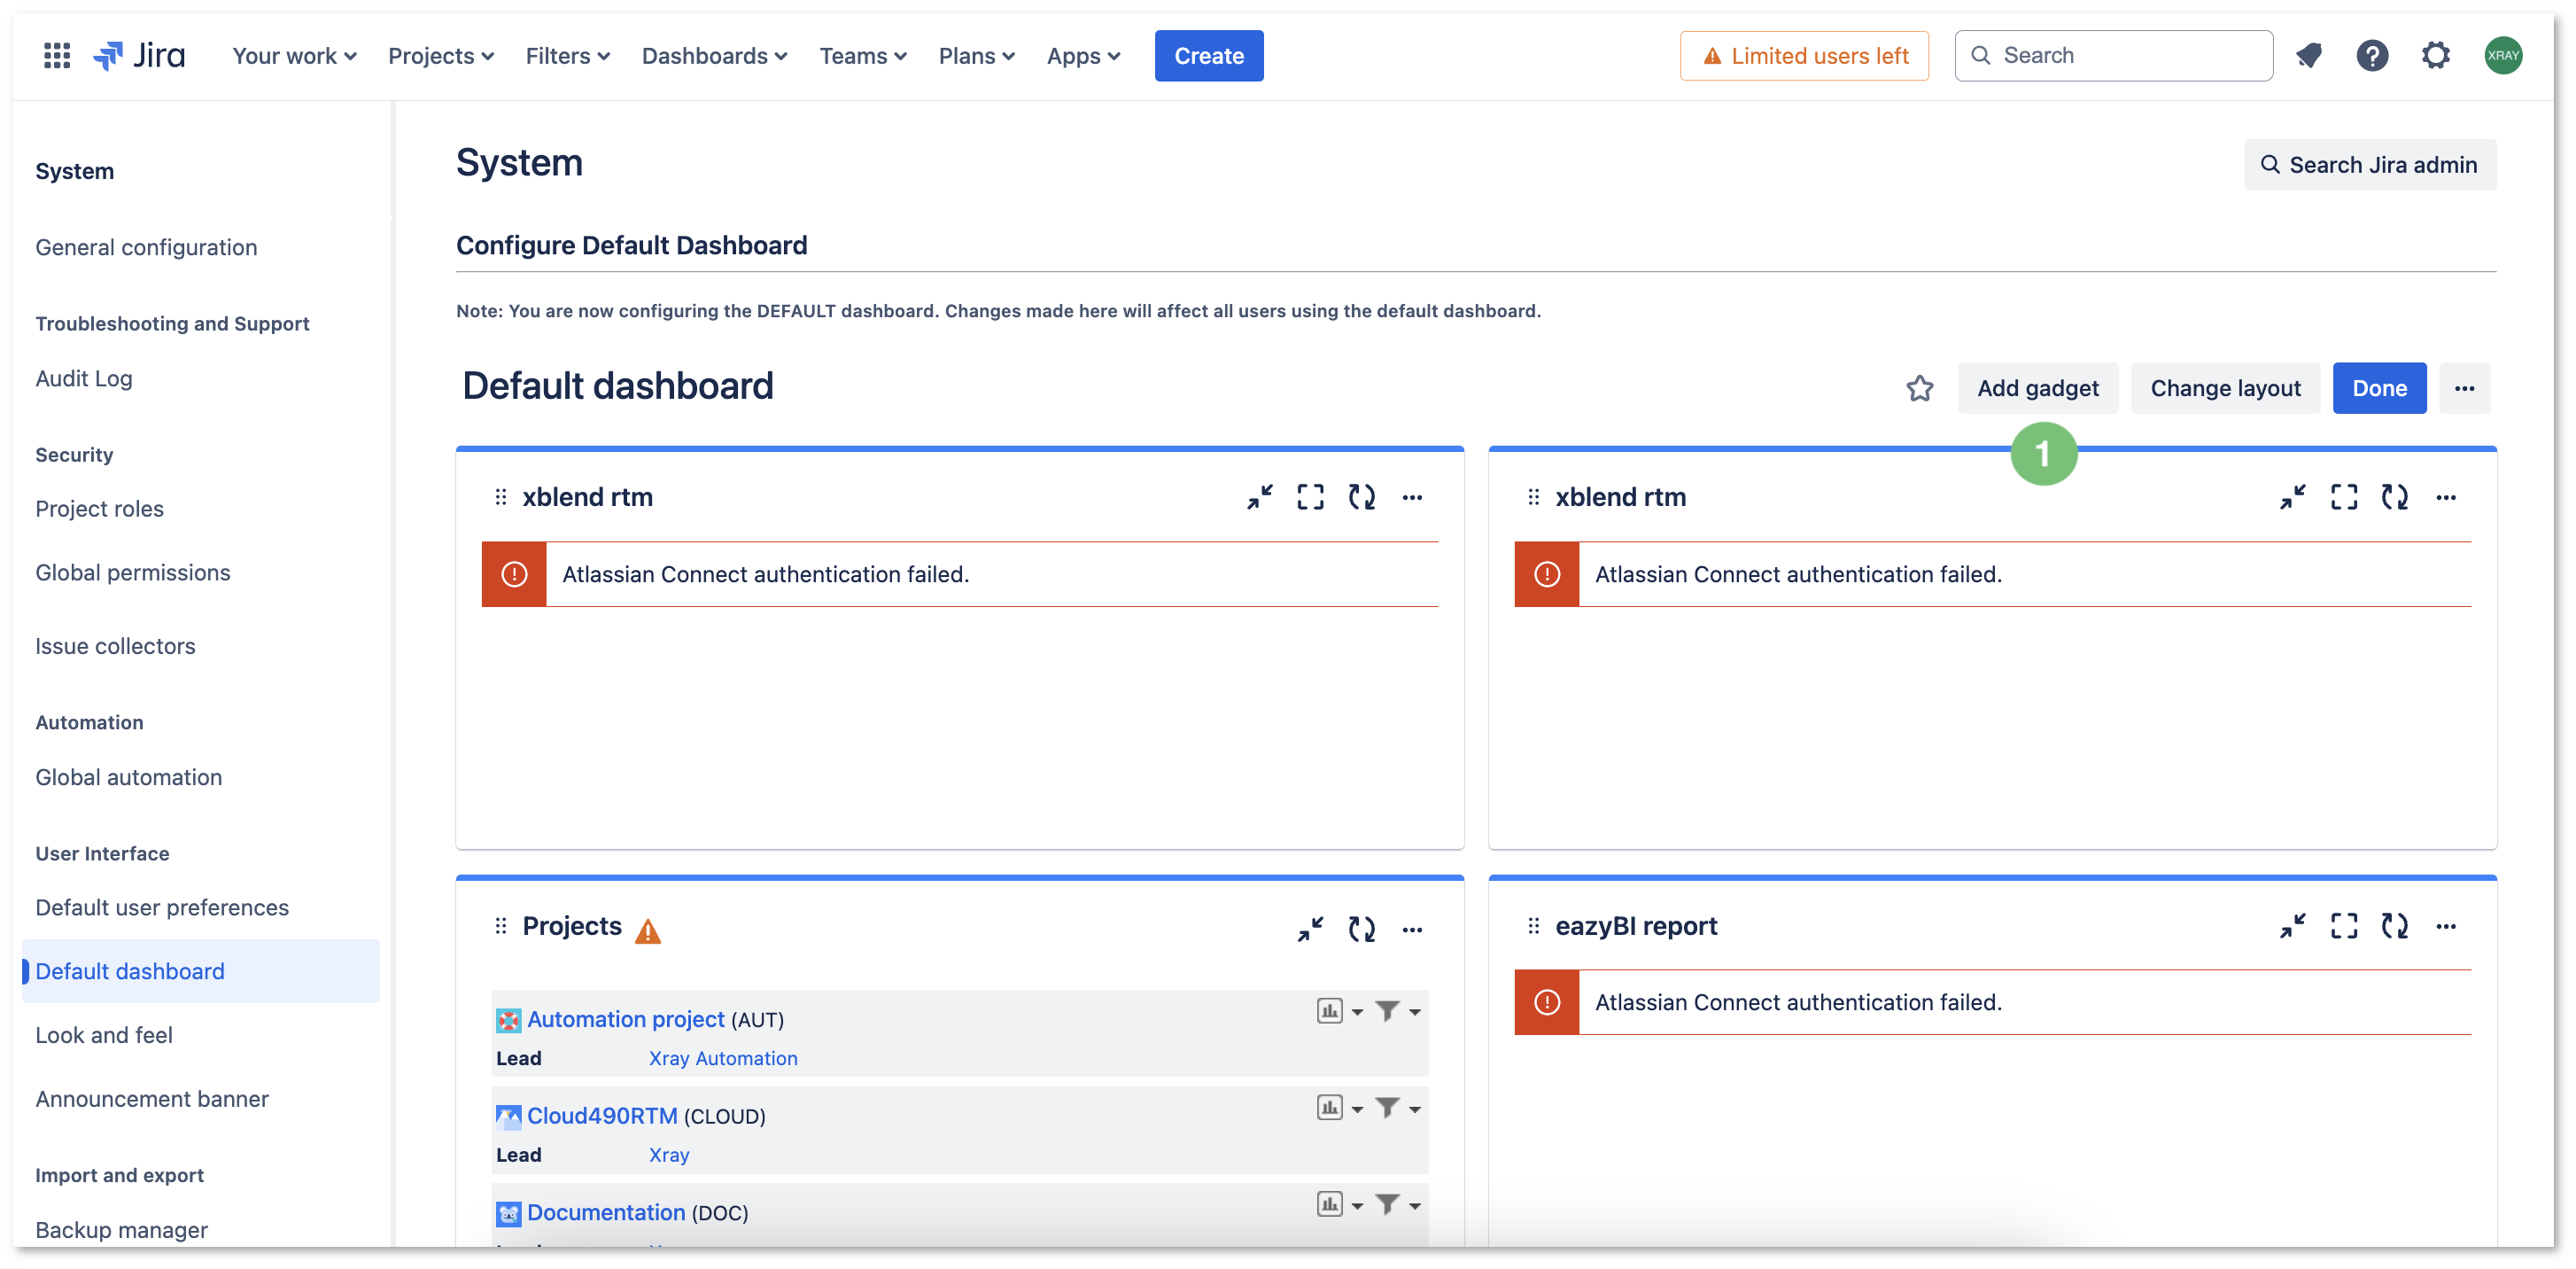The width and height of the screenshot is (2576, 1269).
Task: Open Automation project filter dropdown
Action: click(1397, 1011)
